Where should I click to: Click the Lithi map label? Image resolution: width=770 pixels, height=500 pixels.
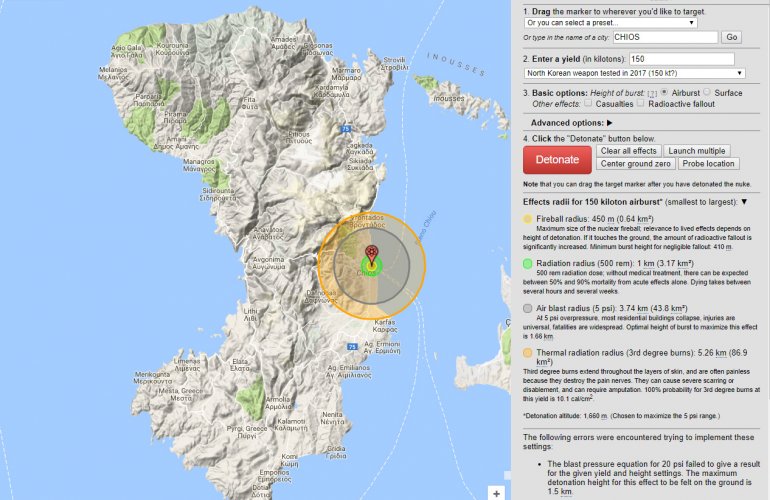[250, 315]
